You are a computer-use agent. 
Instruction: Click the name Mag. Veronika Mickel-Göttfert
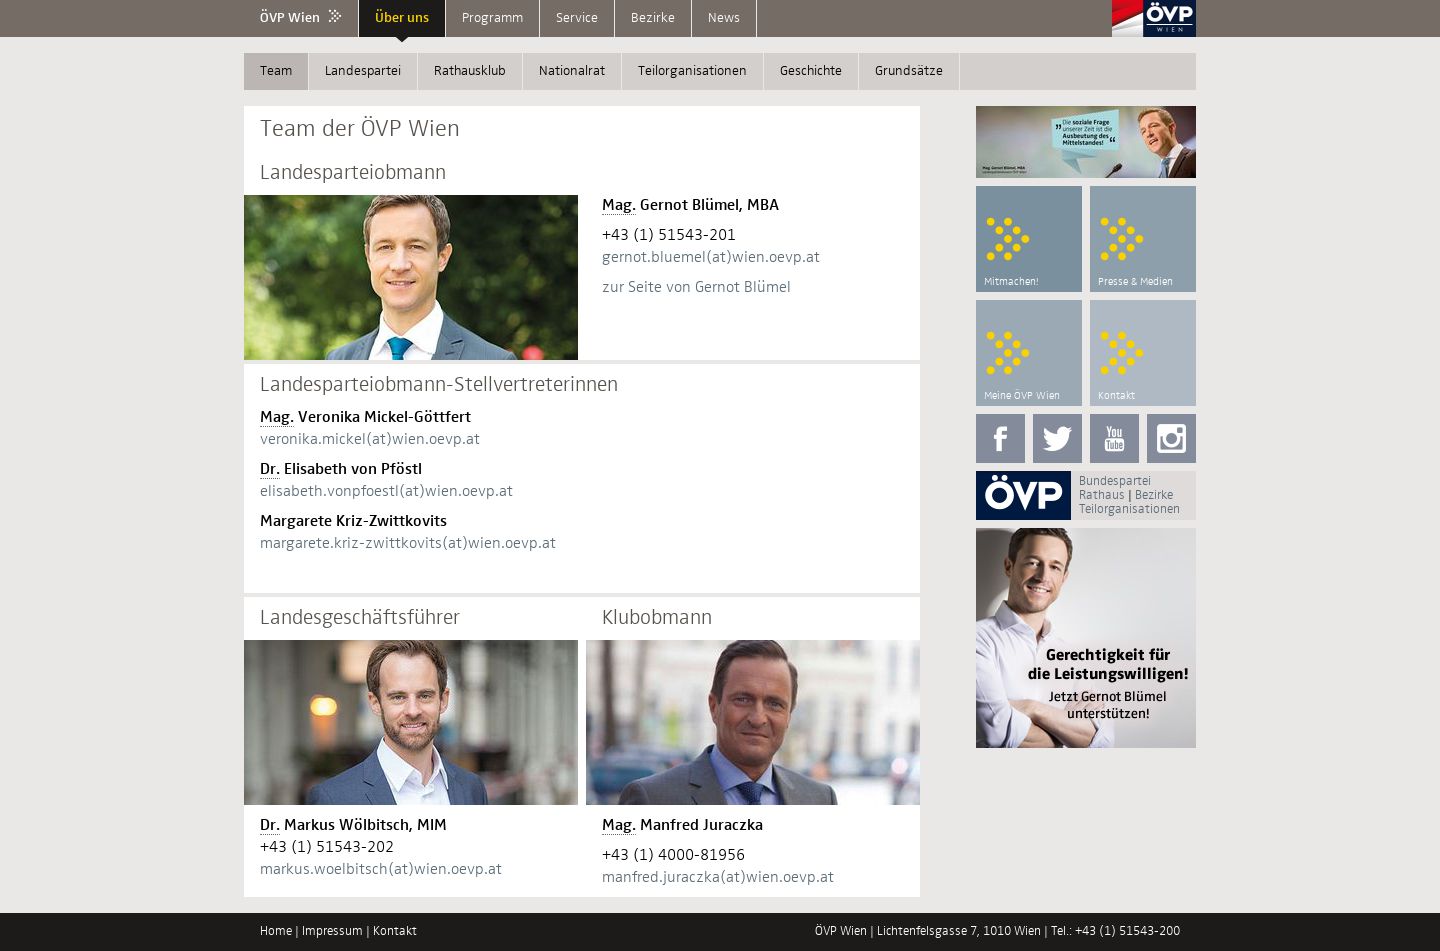365,417
